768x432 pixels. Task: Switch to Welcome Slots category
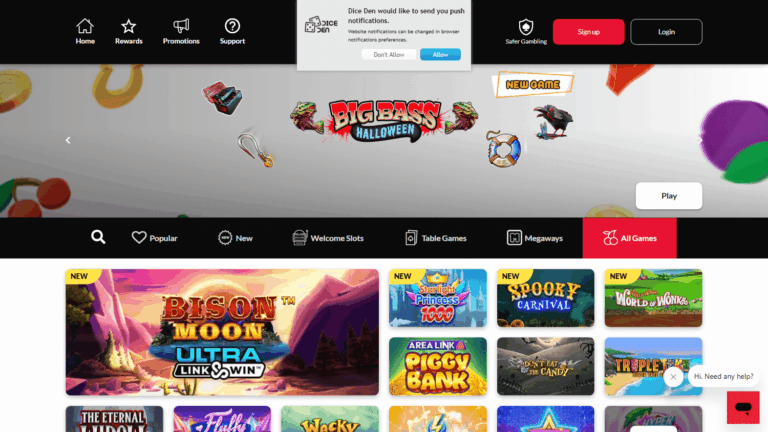click(328, 238)
